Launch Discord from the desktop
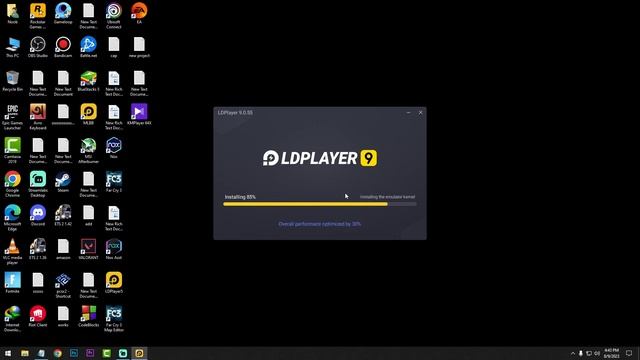This screenshot has height=360, width=640. point(38,216)
